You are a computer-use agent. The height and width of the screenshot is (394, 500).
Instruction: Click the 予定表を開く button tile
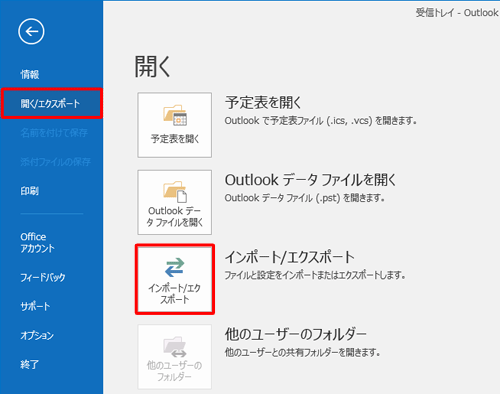click(x=175, y=125)
